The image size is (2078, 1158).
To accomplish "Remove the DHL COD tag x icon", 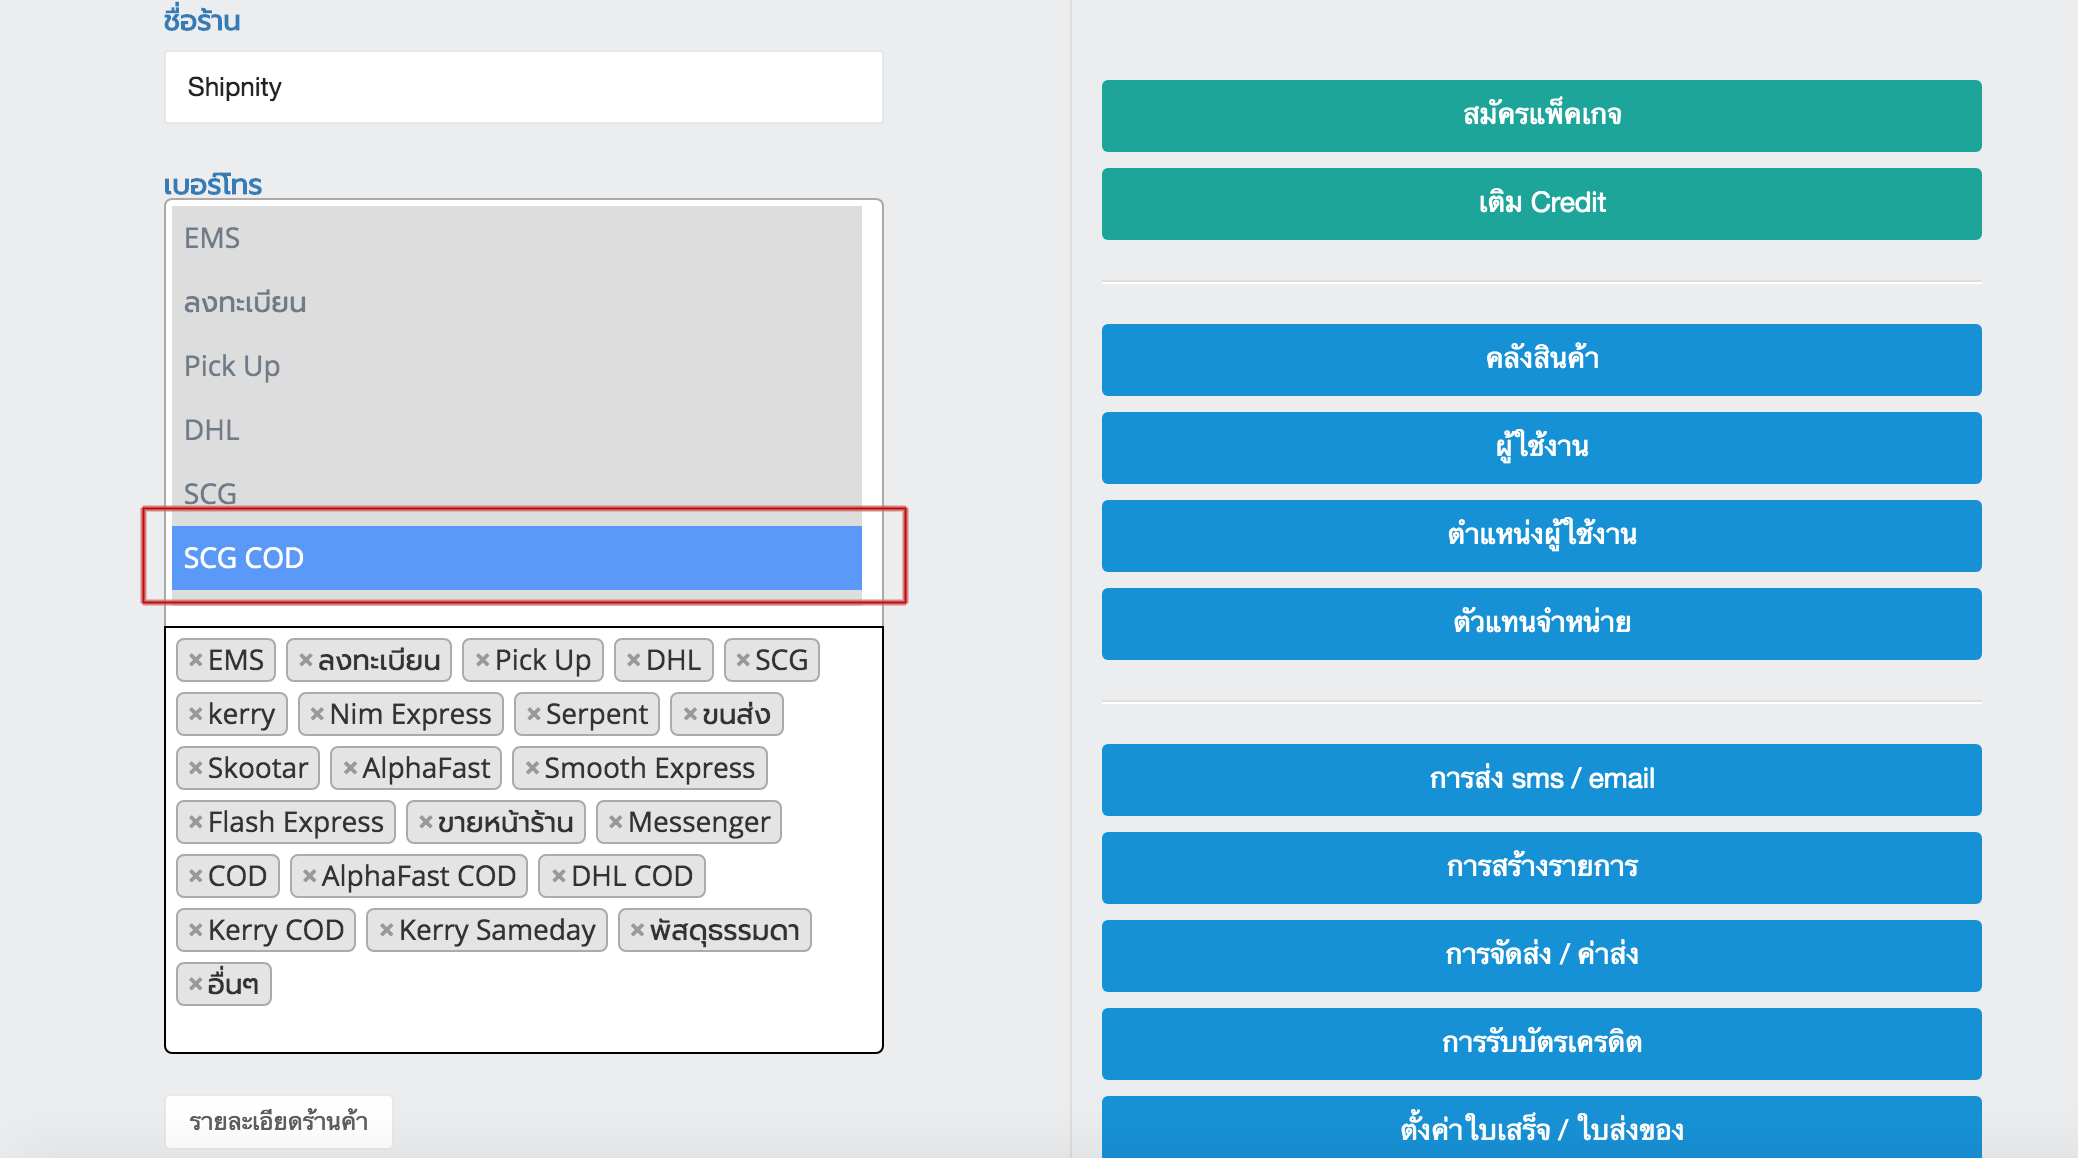I will coord(558,877).
